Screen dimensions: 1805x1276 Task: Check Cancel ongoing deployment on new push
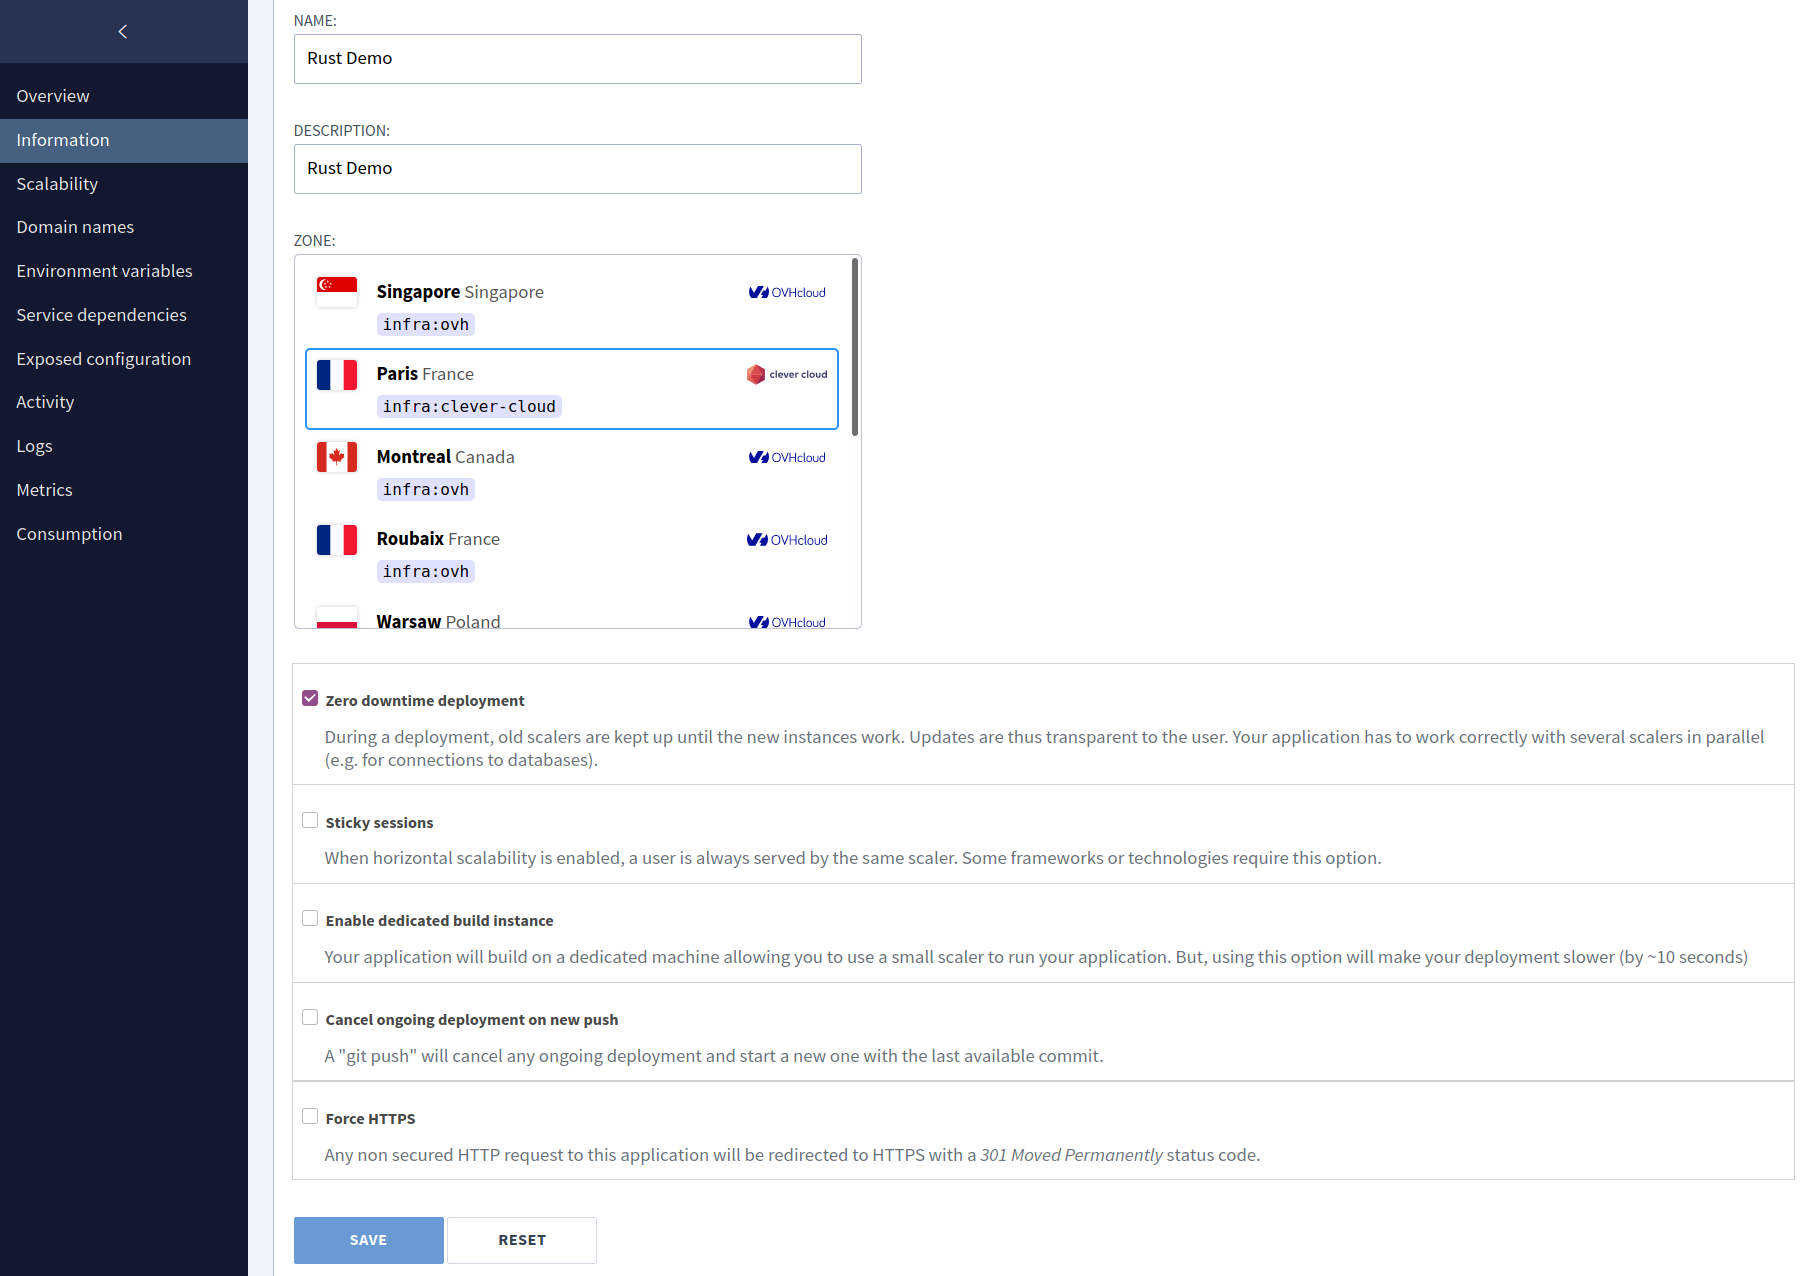(310, 1017)
